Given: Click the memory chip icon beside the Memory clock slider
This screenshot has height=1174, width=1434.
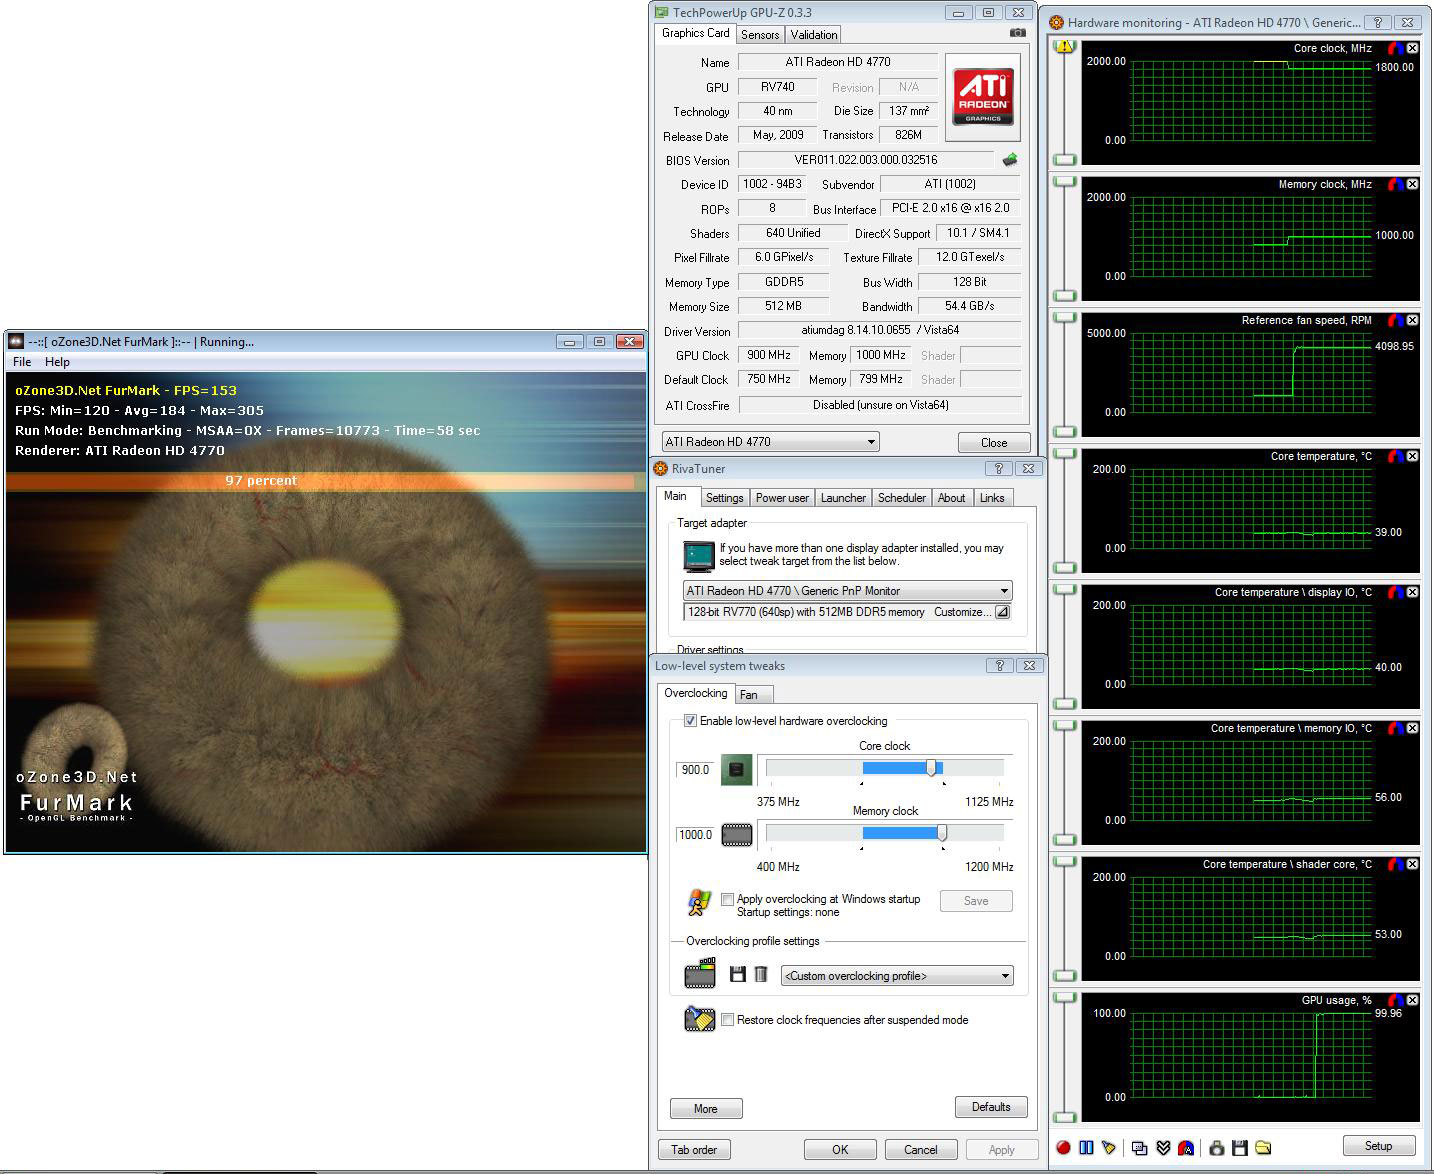Looking at the screenshot, I should point(737,834).
